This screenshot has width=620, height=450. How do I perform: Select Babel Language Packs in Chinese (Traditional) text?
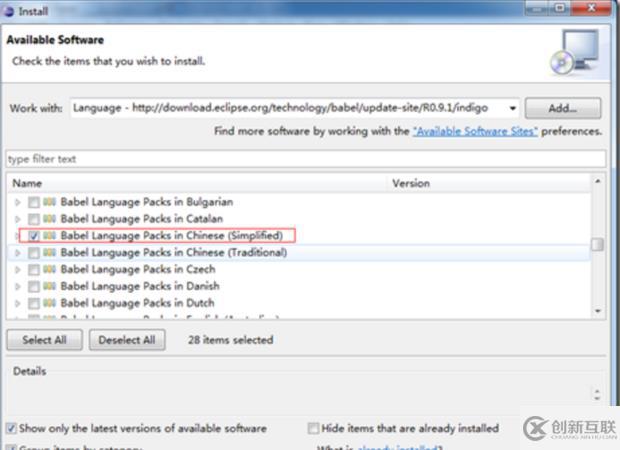(174, 252)
